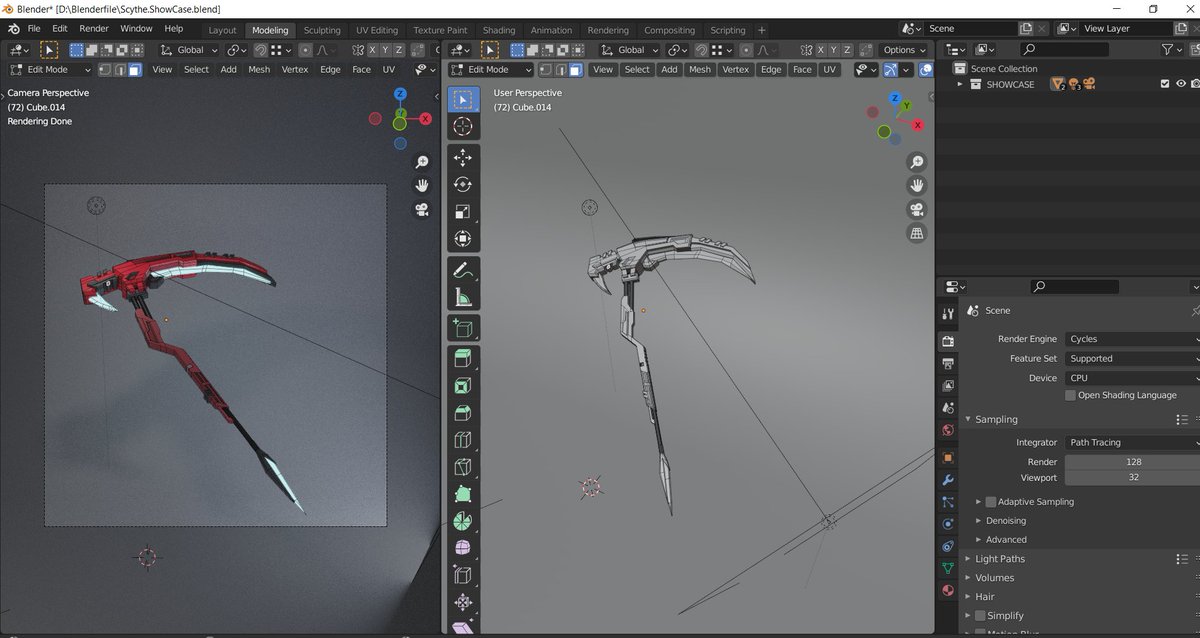Image resolution: width=1200 pixels, height=638 pixels.
Task: Open Face menu in right viewport
Action: tap(802, 70)
